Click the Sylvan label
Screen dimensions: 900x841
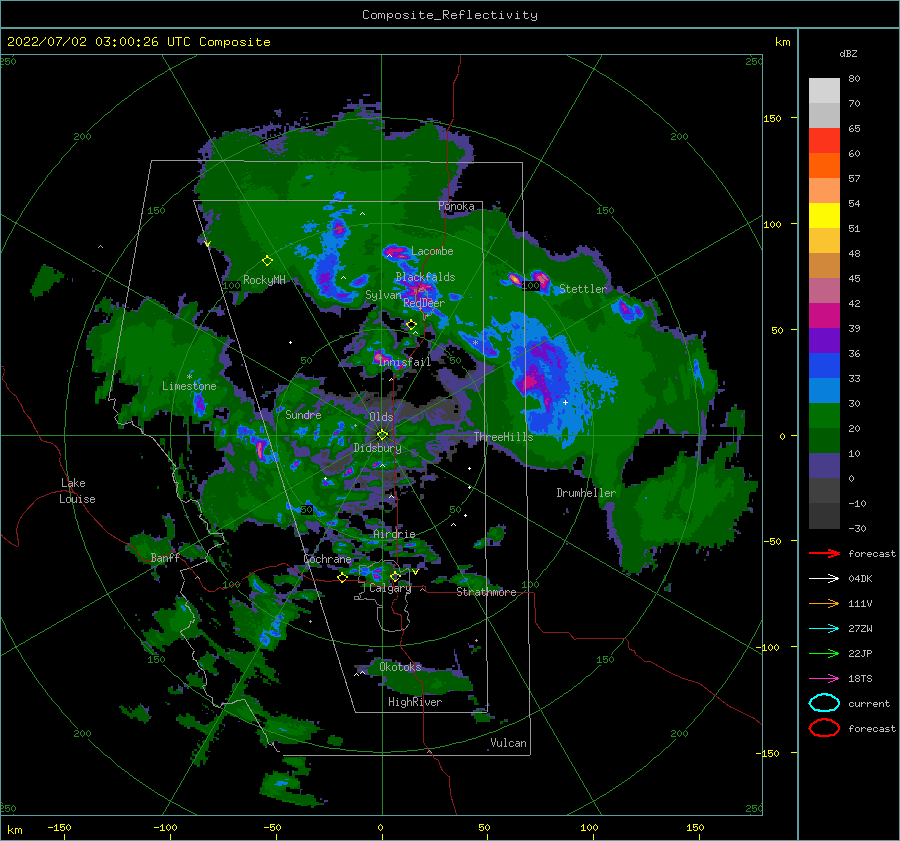(383, 295)
